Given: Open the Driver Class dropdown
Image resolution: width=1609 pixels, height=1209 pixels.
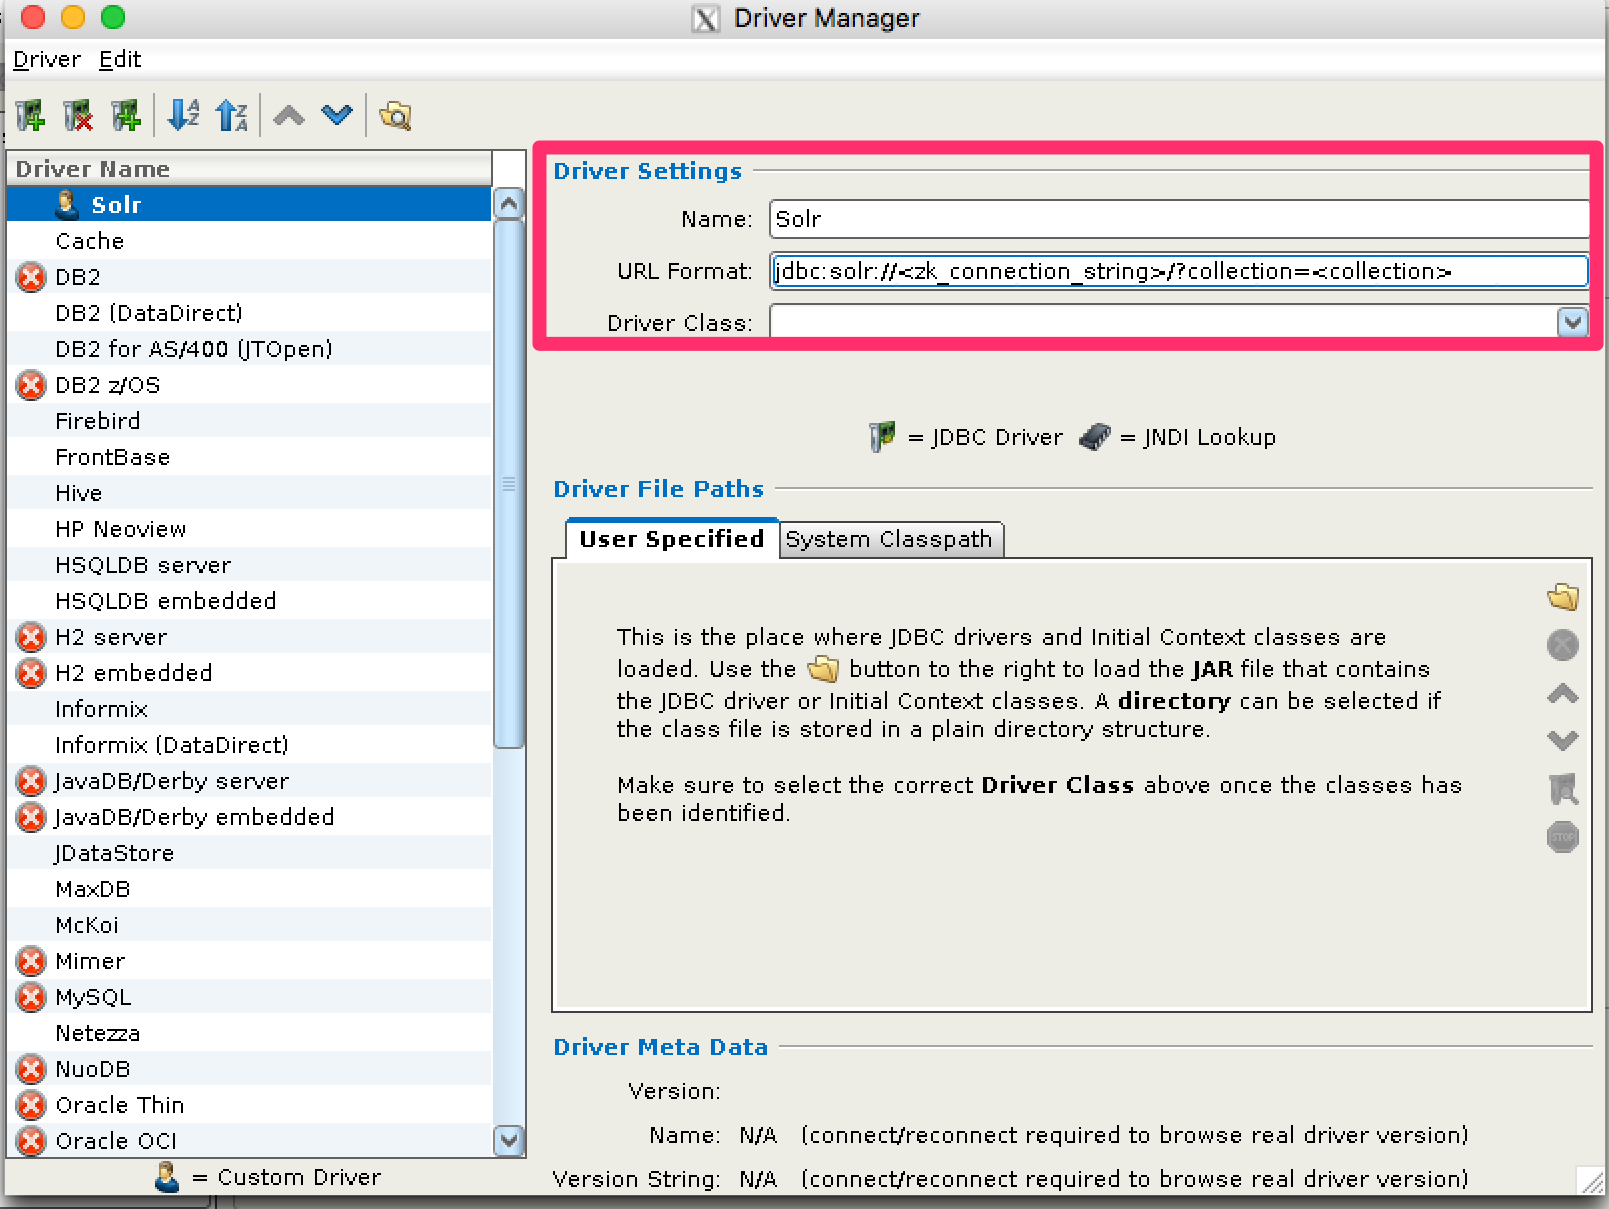Looking at the screenshot, I should 1572,322.
